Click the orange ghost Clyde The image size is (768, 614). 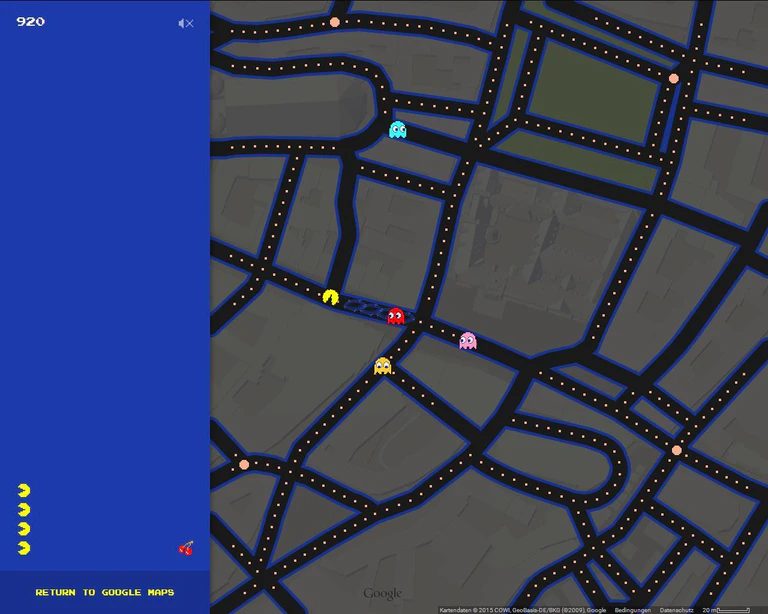pyautogui.click(x=383, y=366)
